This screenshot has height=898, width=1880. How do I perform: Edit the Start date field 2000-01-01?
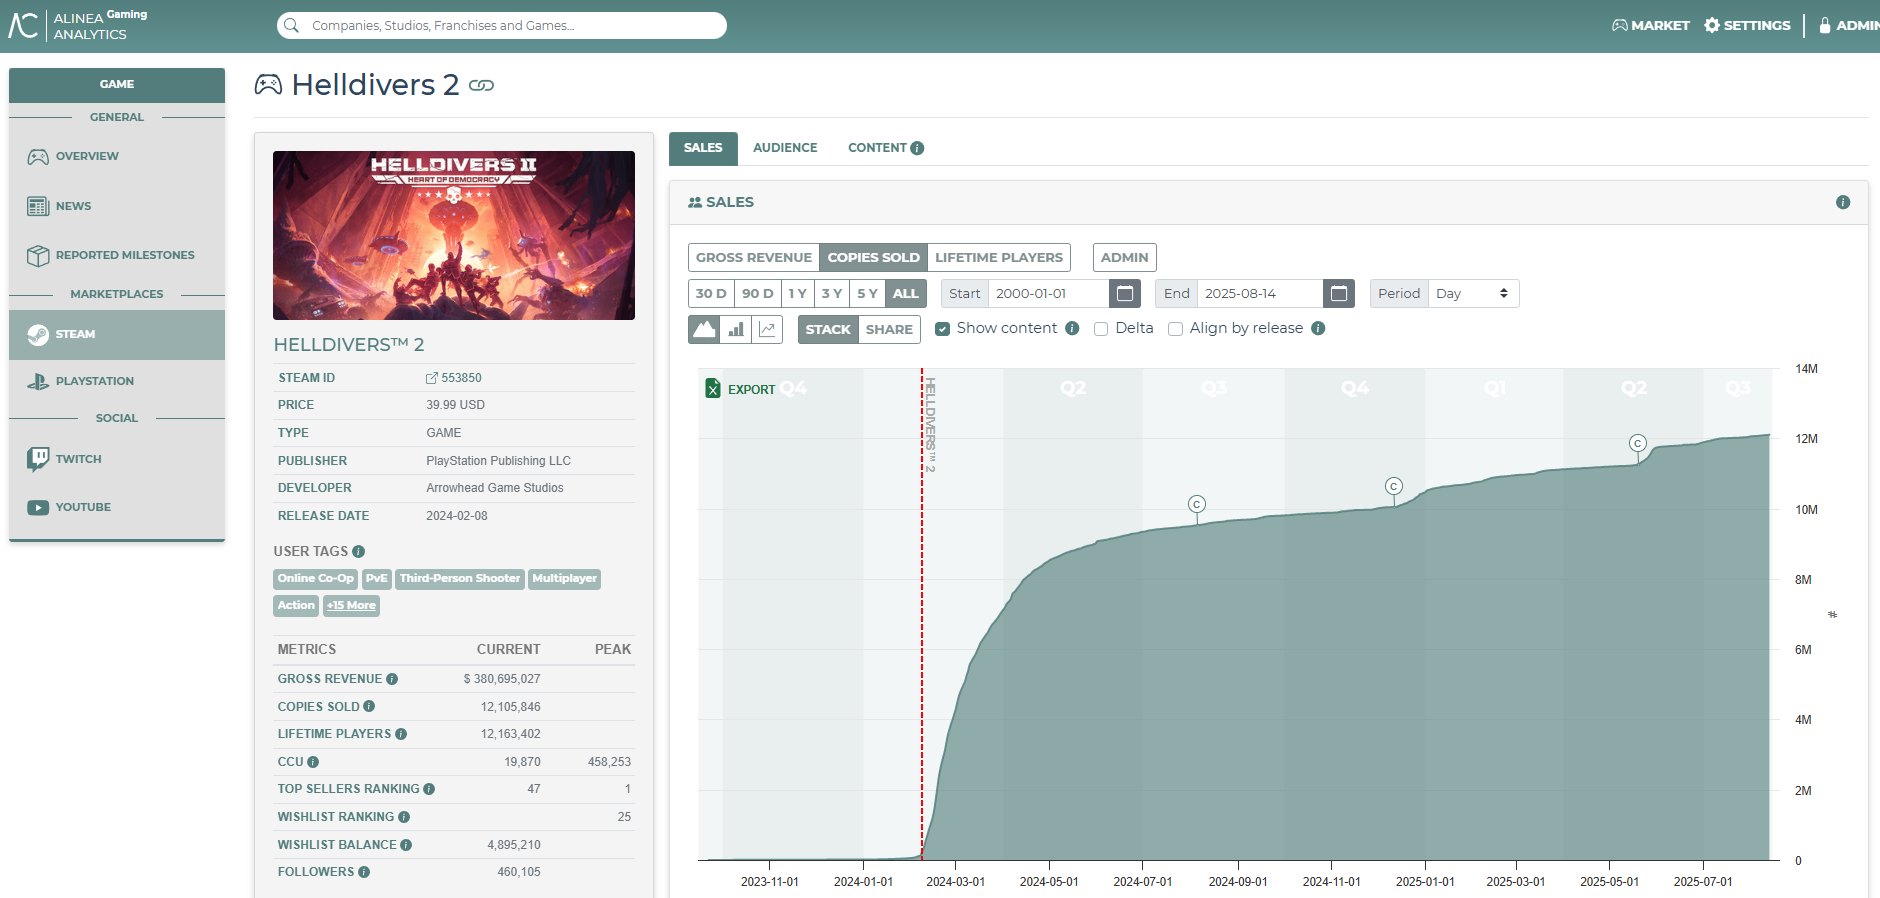coord(1049,293)
